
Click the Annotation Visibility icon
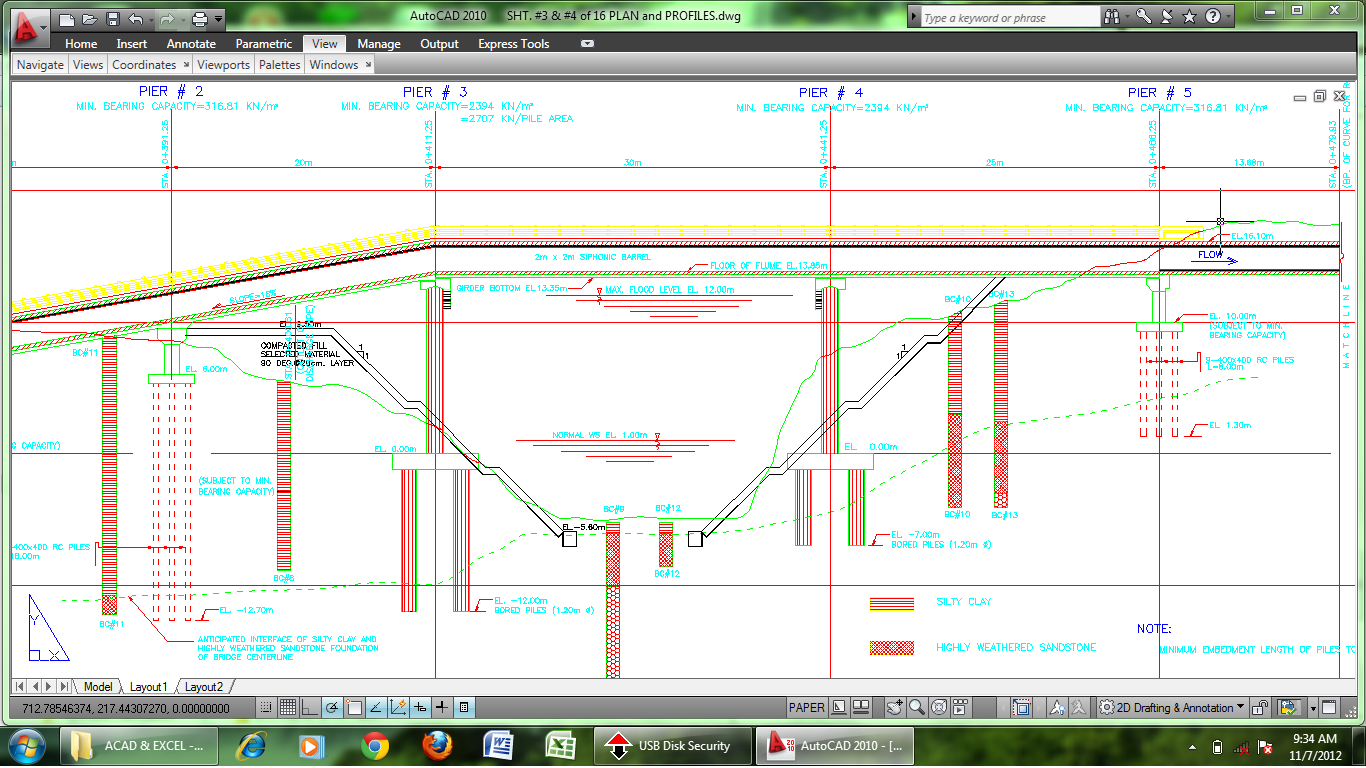(x=1057, y=708)
